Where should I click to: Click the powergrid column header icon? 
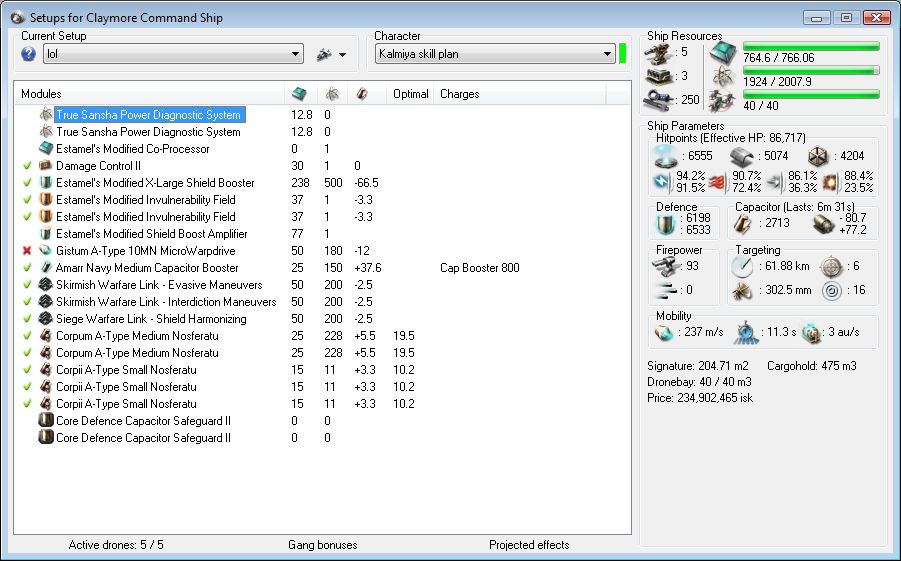pyautogui.click(x=331, y=94)
